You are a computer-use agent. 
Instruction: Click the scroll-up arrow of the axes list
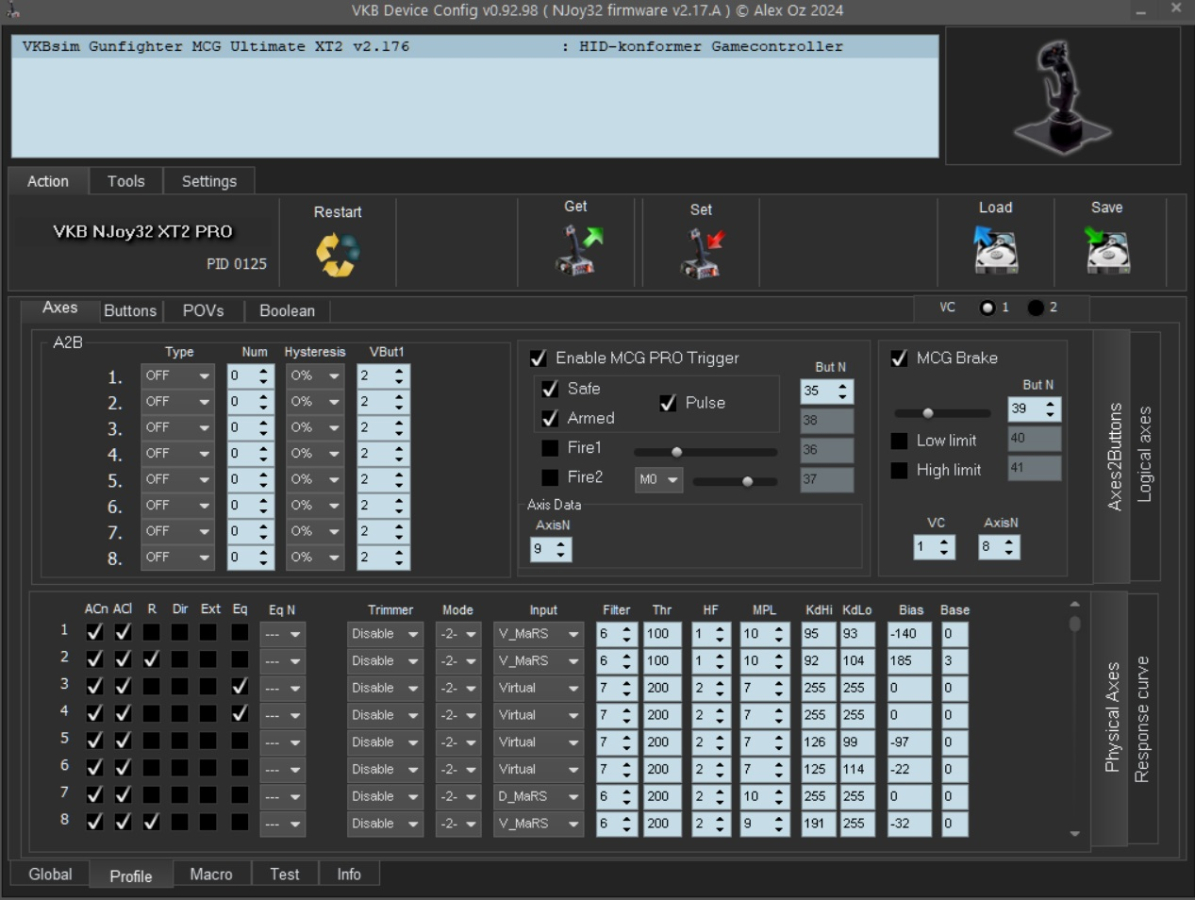click(x=1075, y=604)
